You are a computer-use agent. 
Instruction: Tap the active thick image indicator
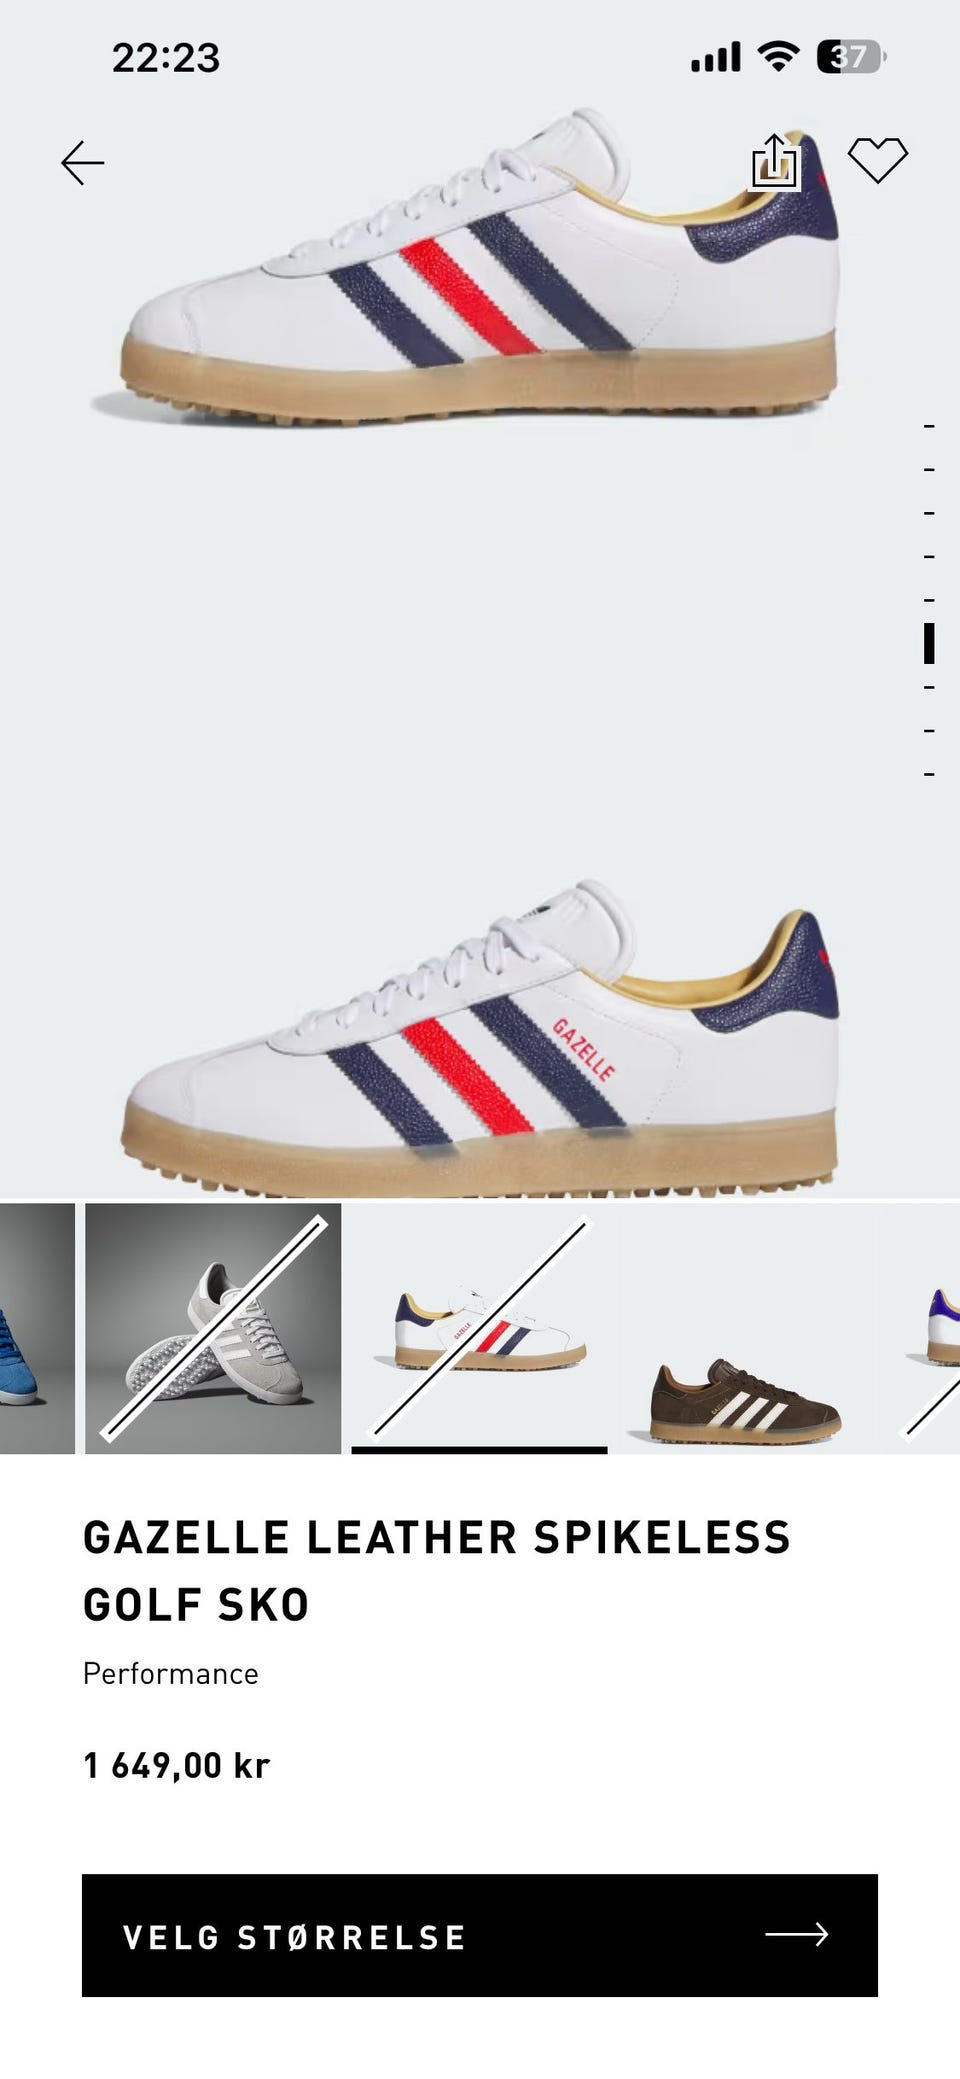click(929, 643)
